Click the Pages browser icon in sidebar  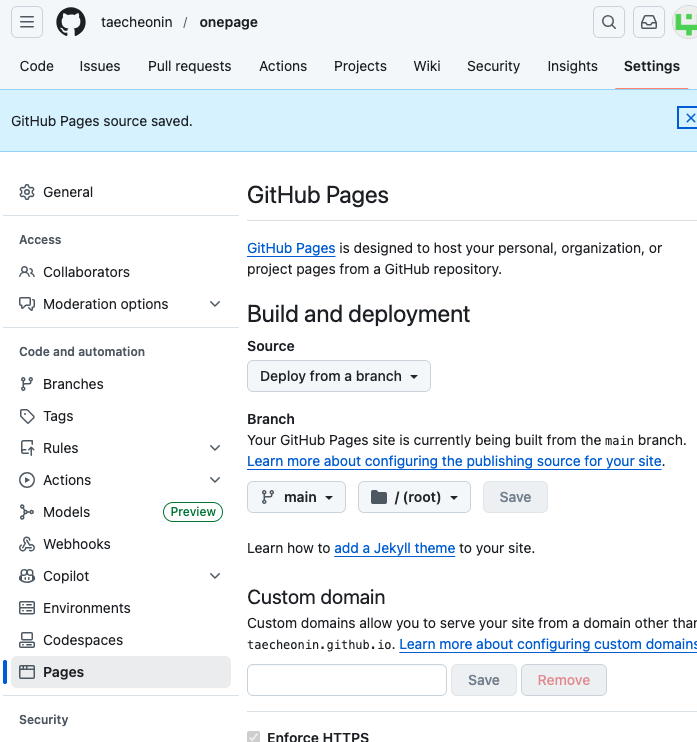click(x=27, y=672)
